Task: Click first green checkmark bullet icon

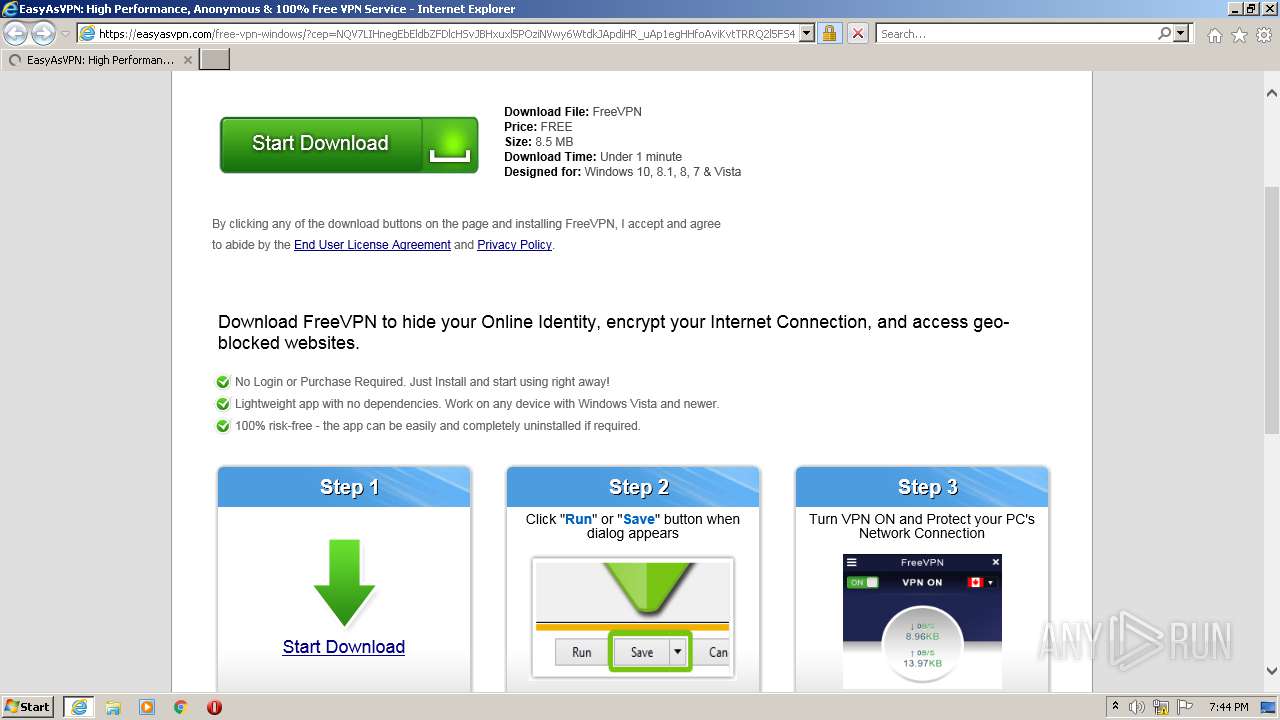Action: (x=223, y=382)
